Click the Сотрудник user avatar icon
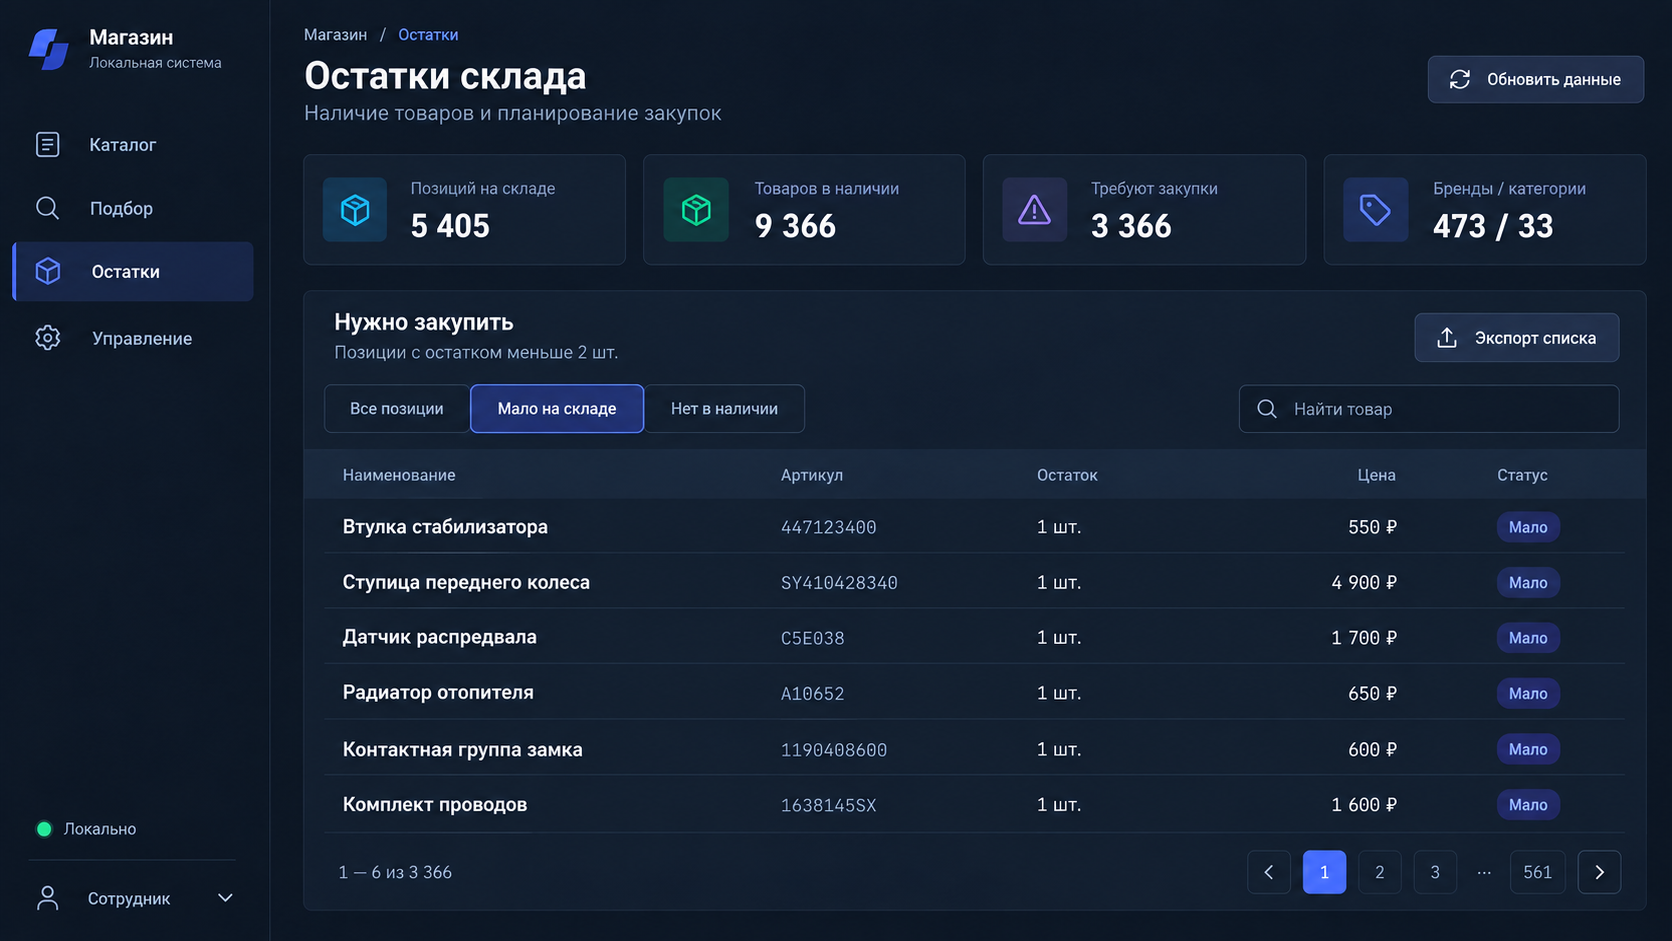Screen dimensions: 1672x941 click(47, 898)
